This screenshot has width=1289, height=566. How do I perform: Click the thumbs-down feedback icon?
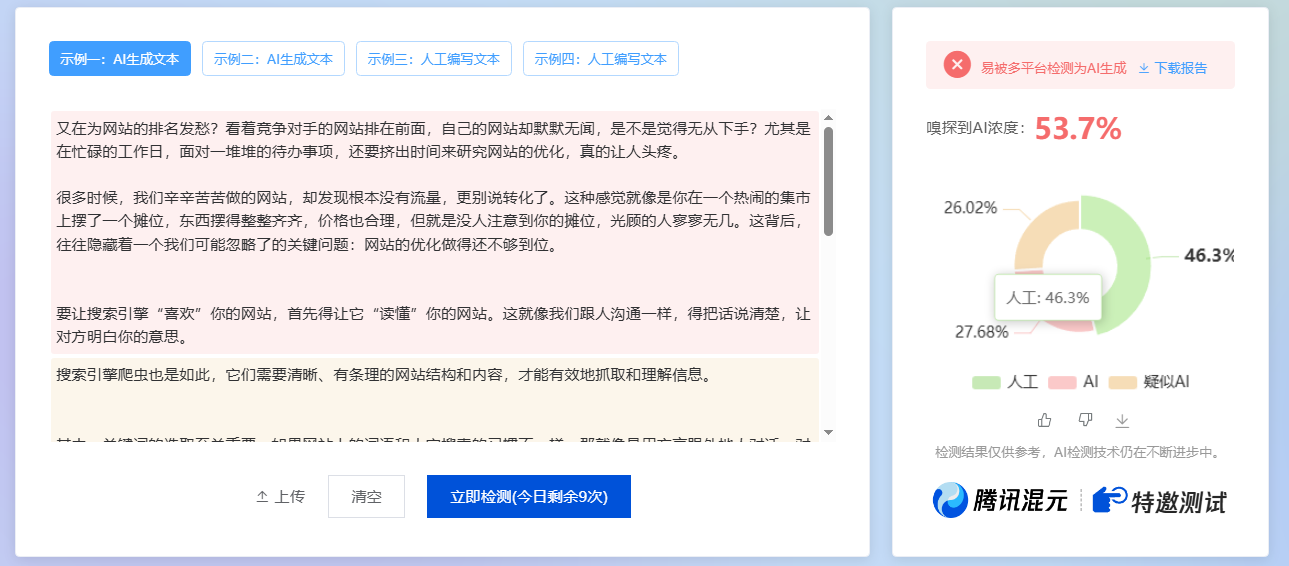[x=1085, y=419]
